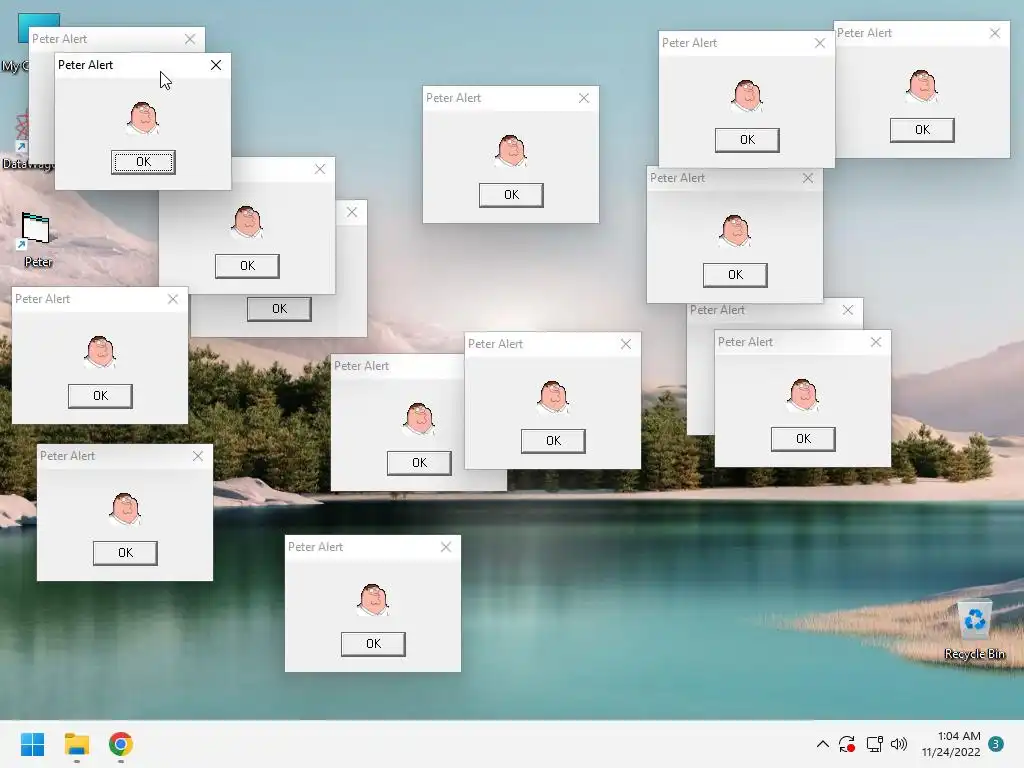Click OK in the mostly hidden dialog showing no face

[280, 309]
